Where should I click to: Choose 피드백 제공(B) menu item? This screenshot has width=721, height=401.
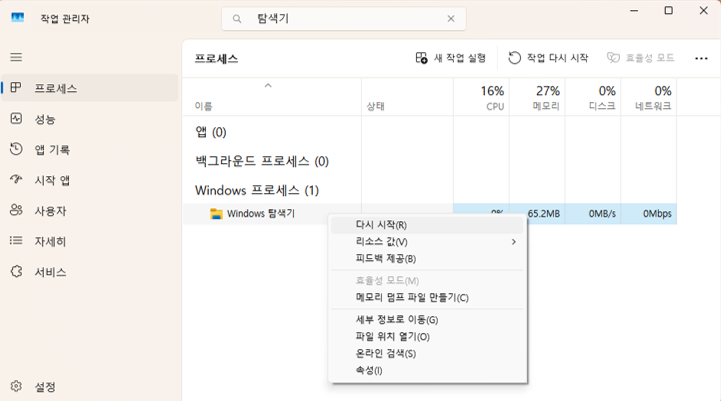427,259
